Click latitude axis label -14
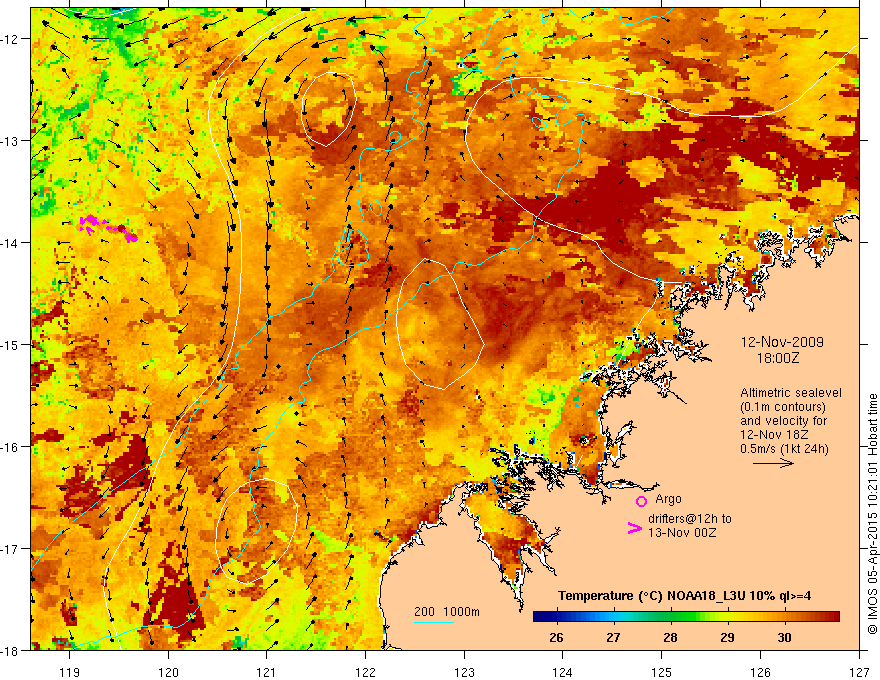The image size is (880, 680). point(10,243)
